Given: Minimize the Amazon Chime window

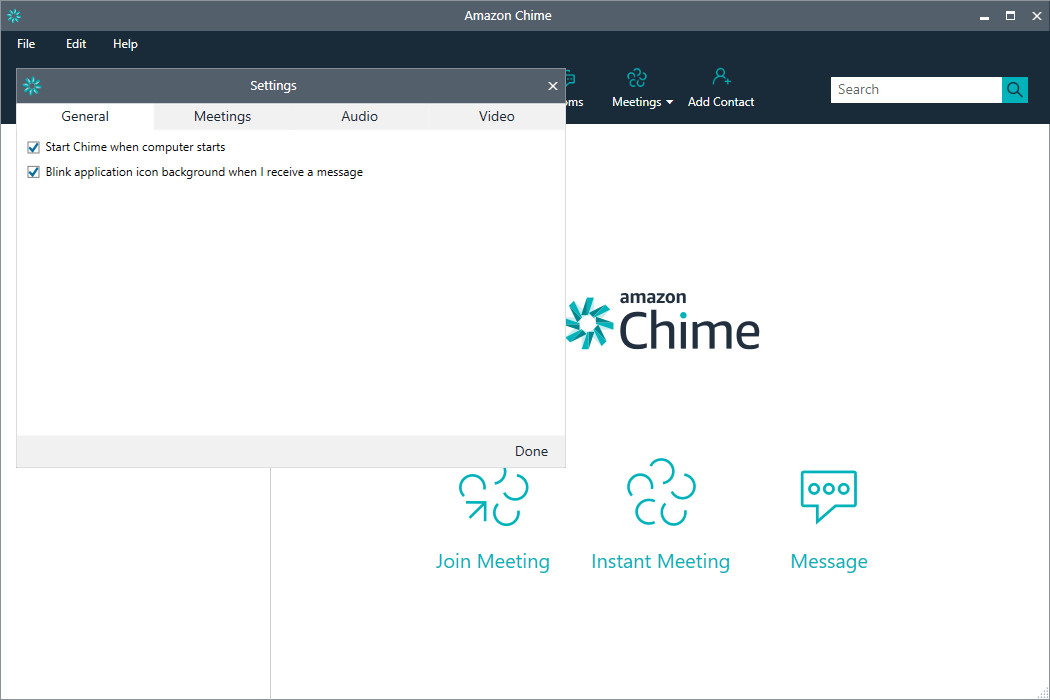Looking at the screenshot, I should coord(984,16).
